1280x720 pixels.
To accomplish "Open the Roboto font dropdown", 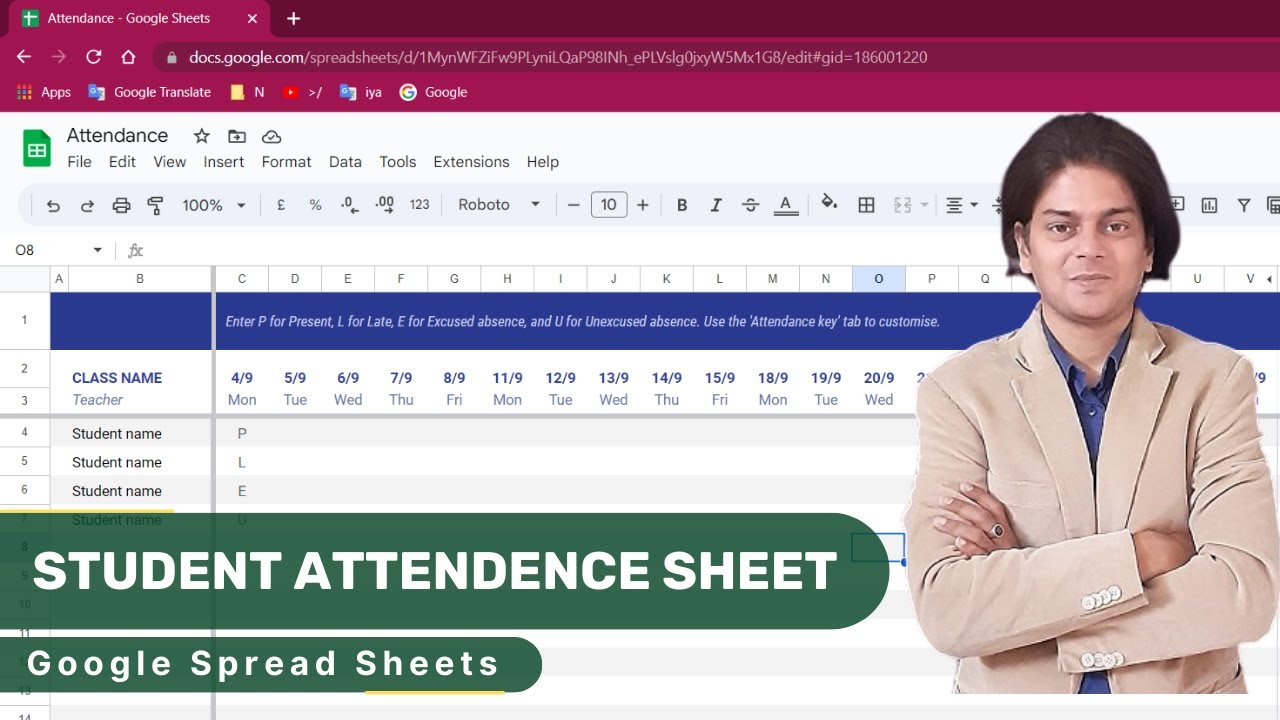I will point(499,205).
